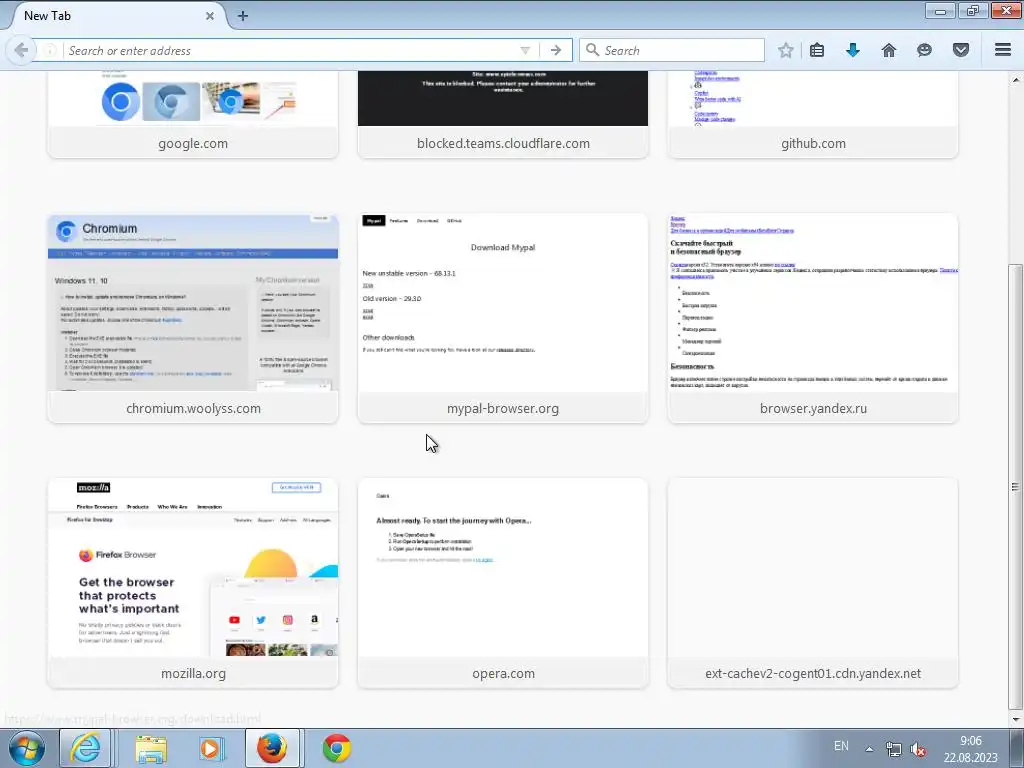Image resolution: width=1024 pixels, height=768 pixels.
Task: Open Windows Explorer folder on taskbar
Action: point(151,748)
